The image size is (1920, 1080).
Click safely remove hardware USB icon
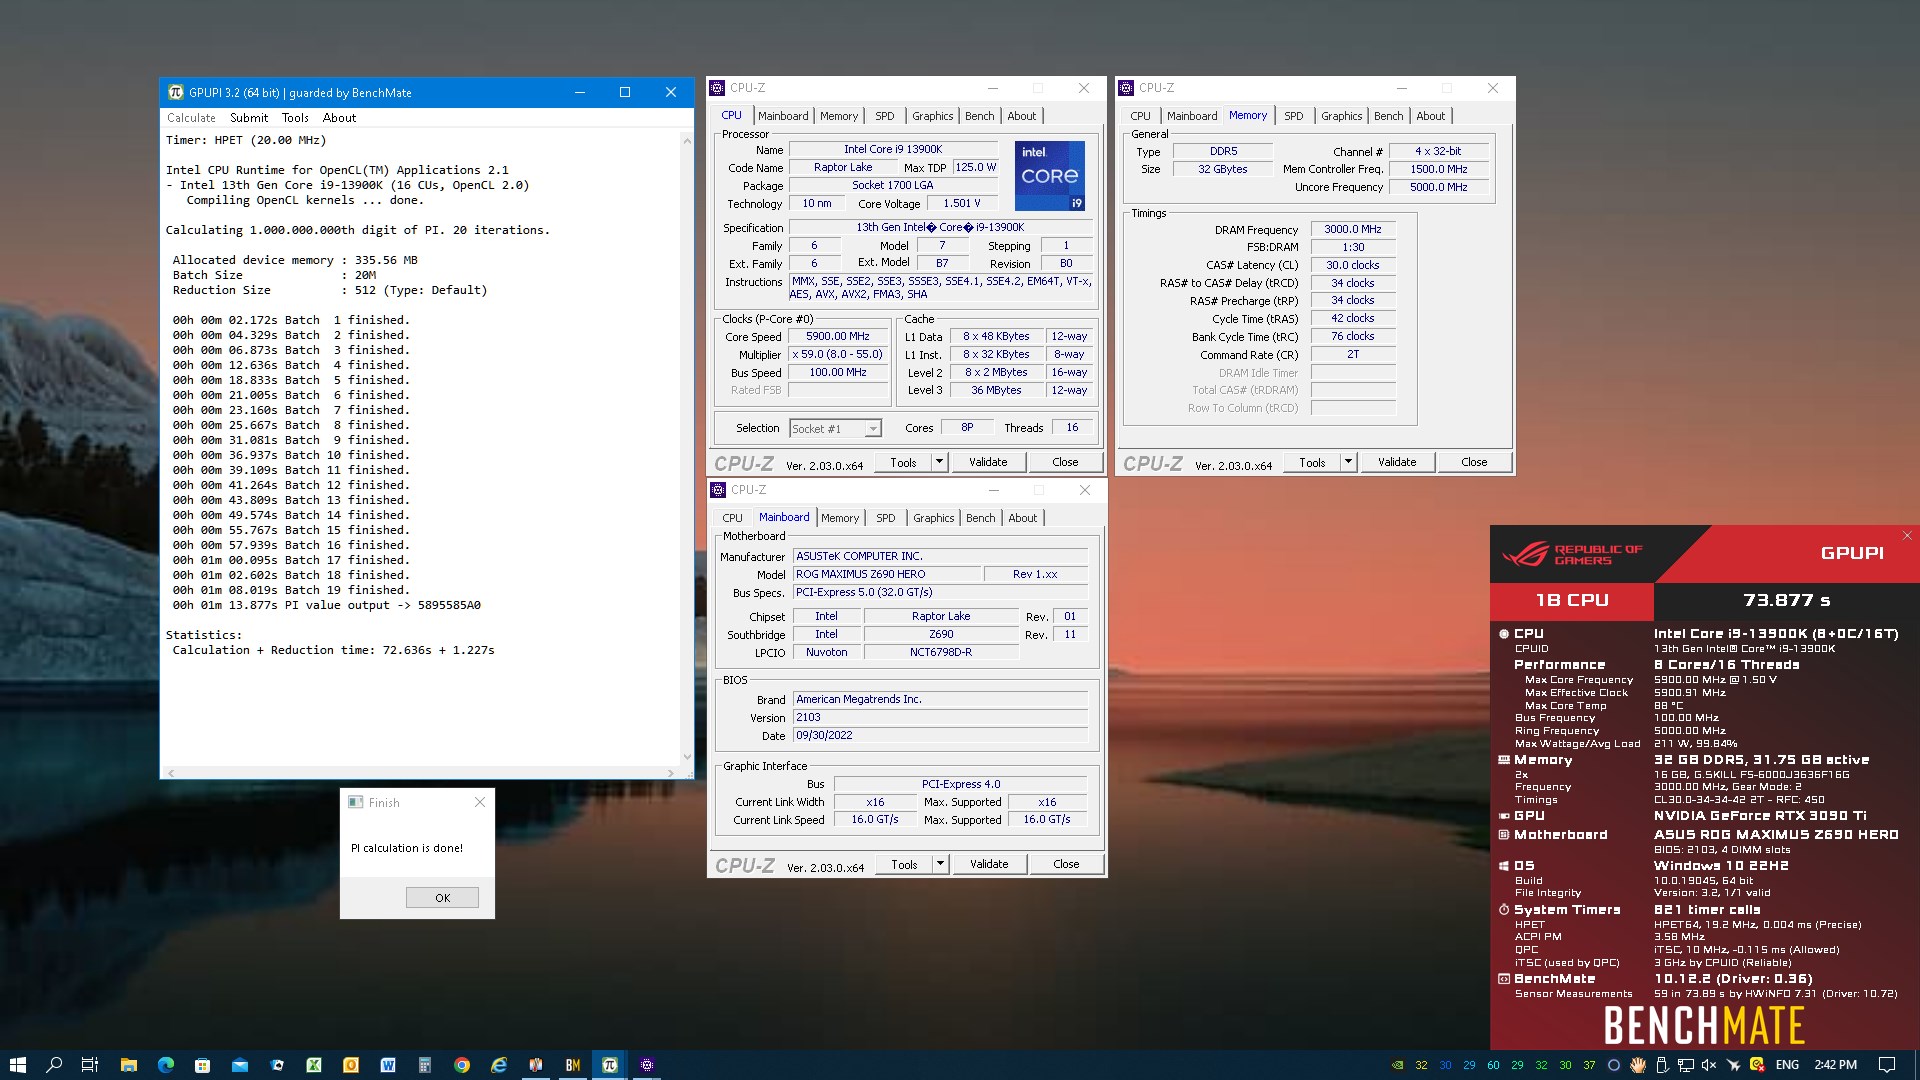point(1662,1065)
